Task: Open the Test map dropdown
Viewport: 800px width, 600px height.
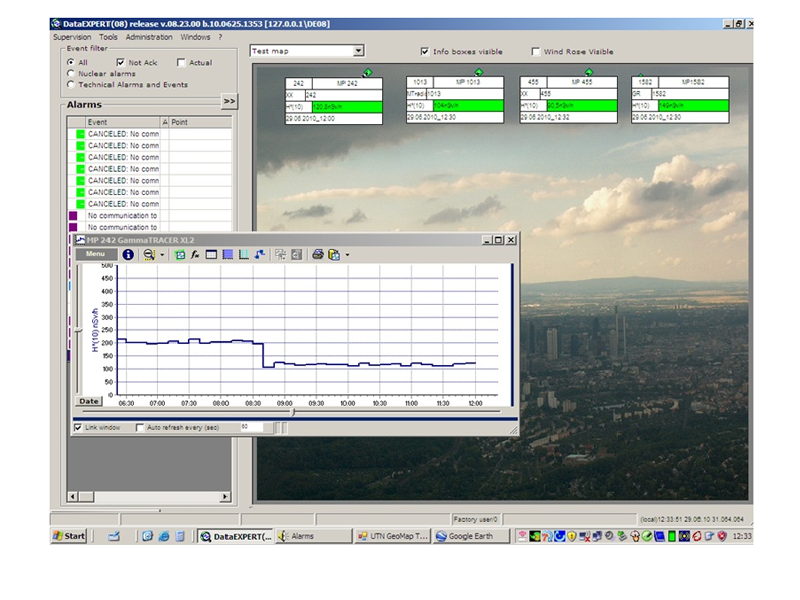Action: 360,50
